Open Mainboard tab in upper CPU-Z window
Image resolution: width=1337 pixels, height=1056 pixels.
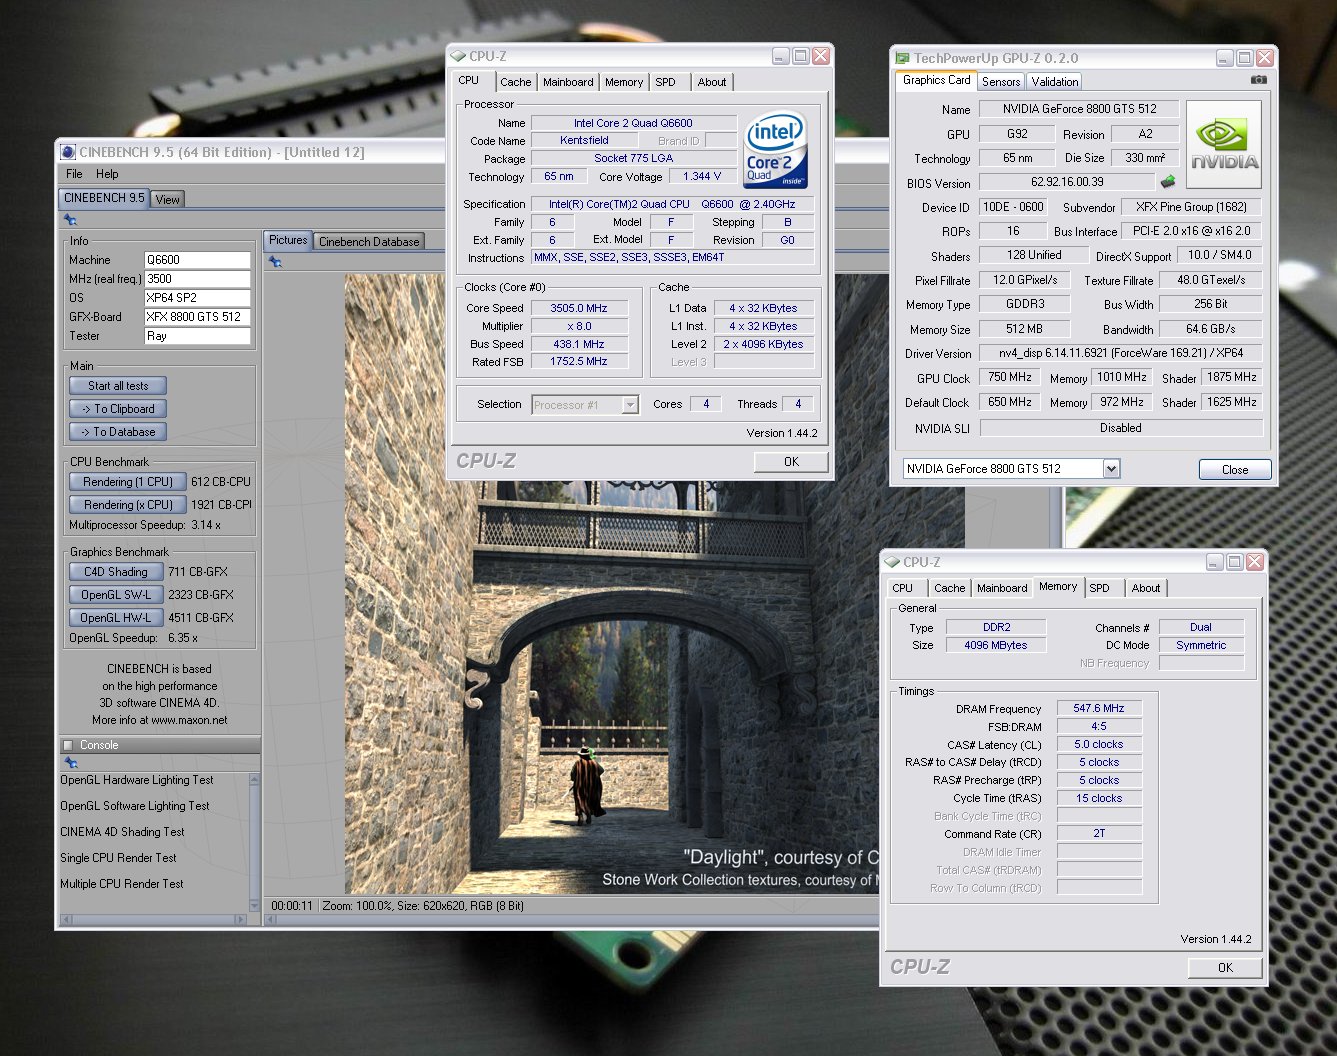[x=568, y=82]
